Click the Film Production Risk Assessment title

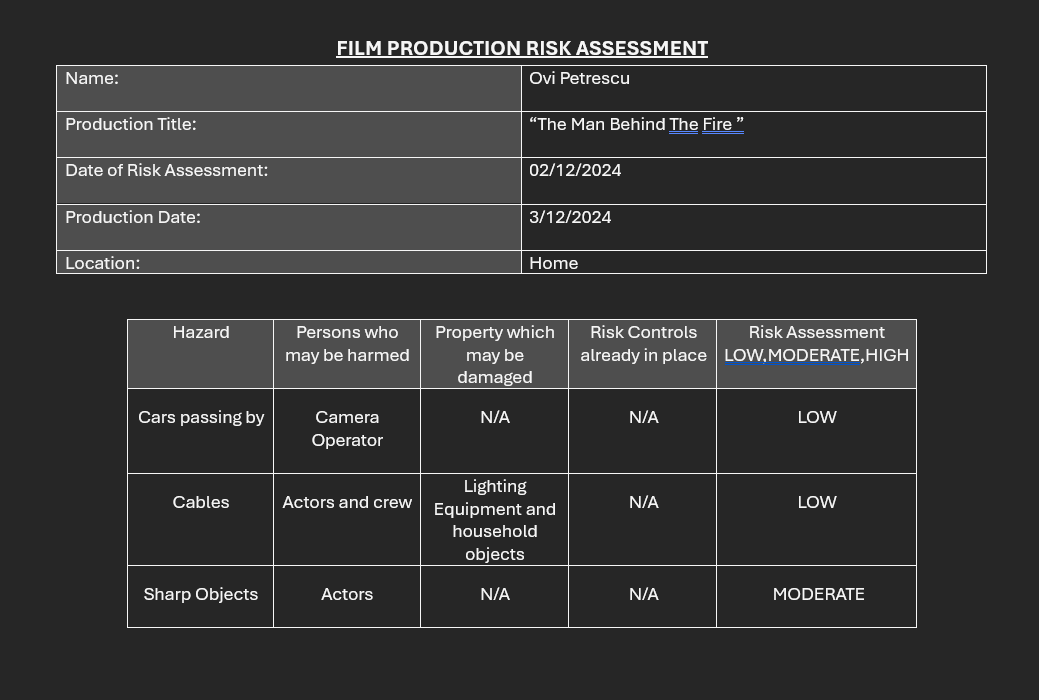521,48
